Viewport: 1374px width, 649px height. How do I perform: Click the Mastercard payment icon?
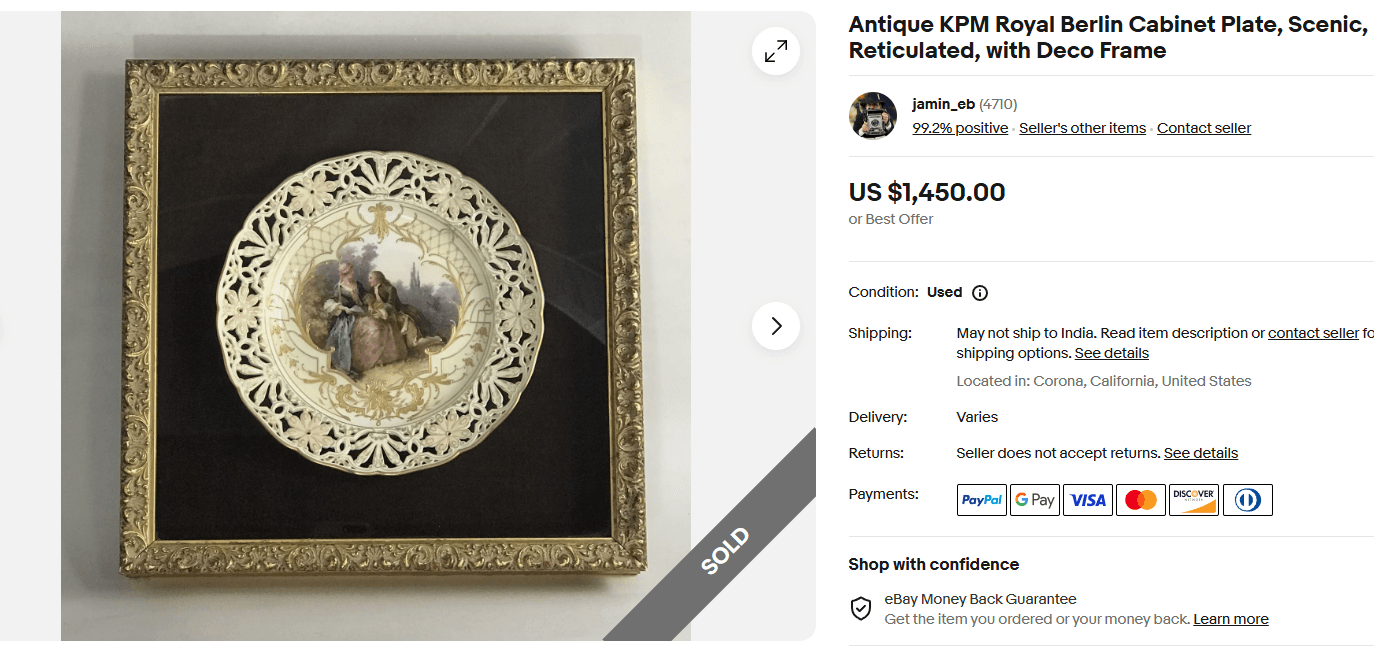[1140, 499]
